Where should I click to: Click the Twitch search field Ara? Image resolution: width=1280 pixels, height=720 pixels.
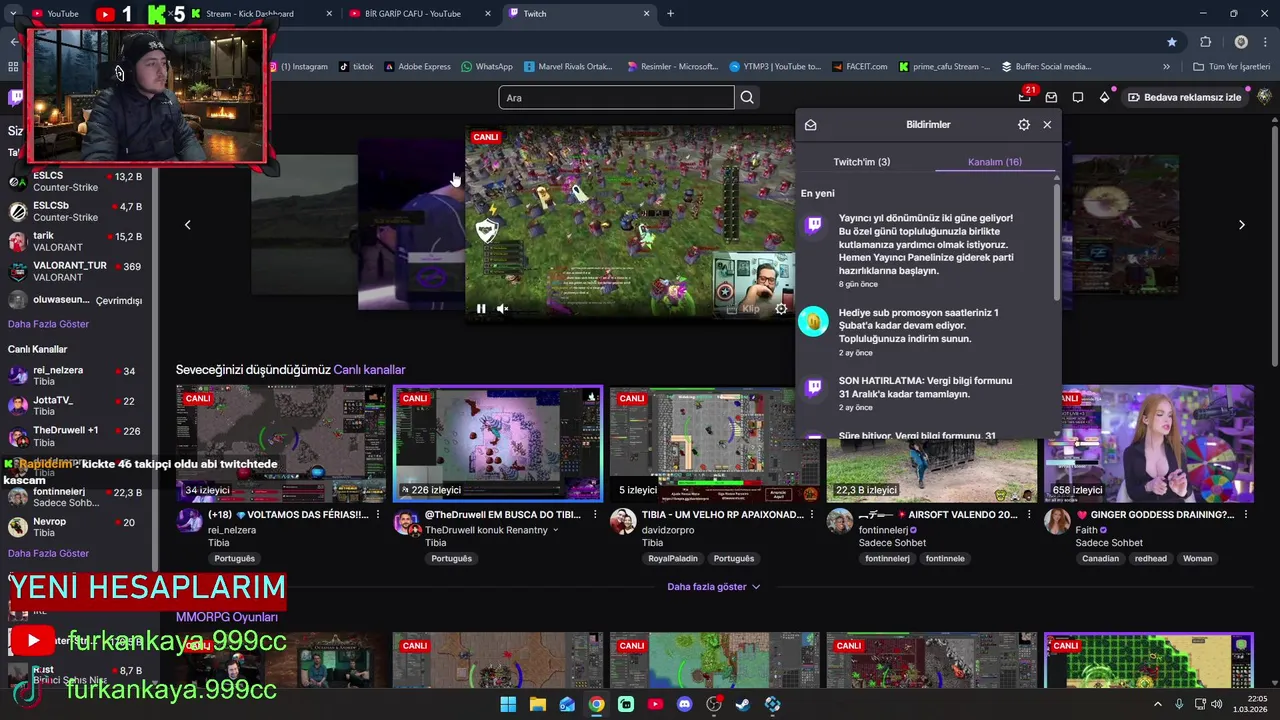(616, 97)
